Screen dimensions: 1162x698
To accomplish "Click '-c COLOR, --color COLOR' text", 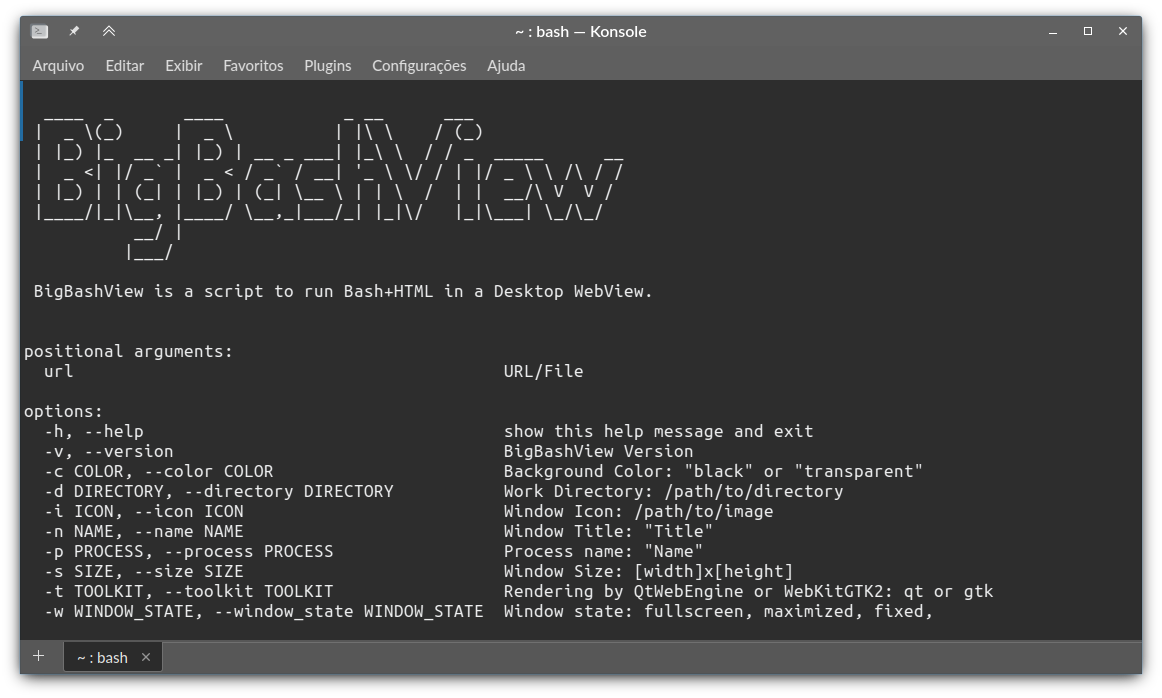I will (159, 471).
